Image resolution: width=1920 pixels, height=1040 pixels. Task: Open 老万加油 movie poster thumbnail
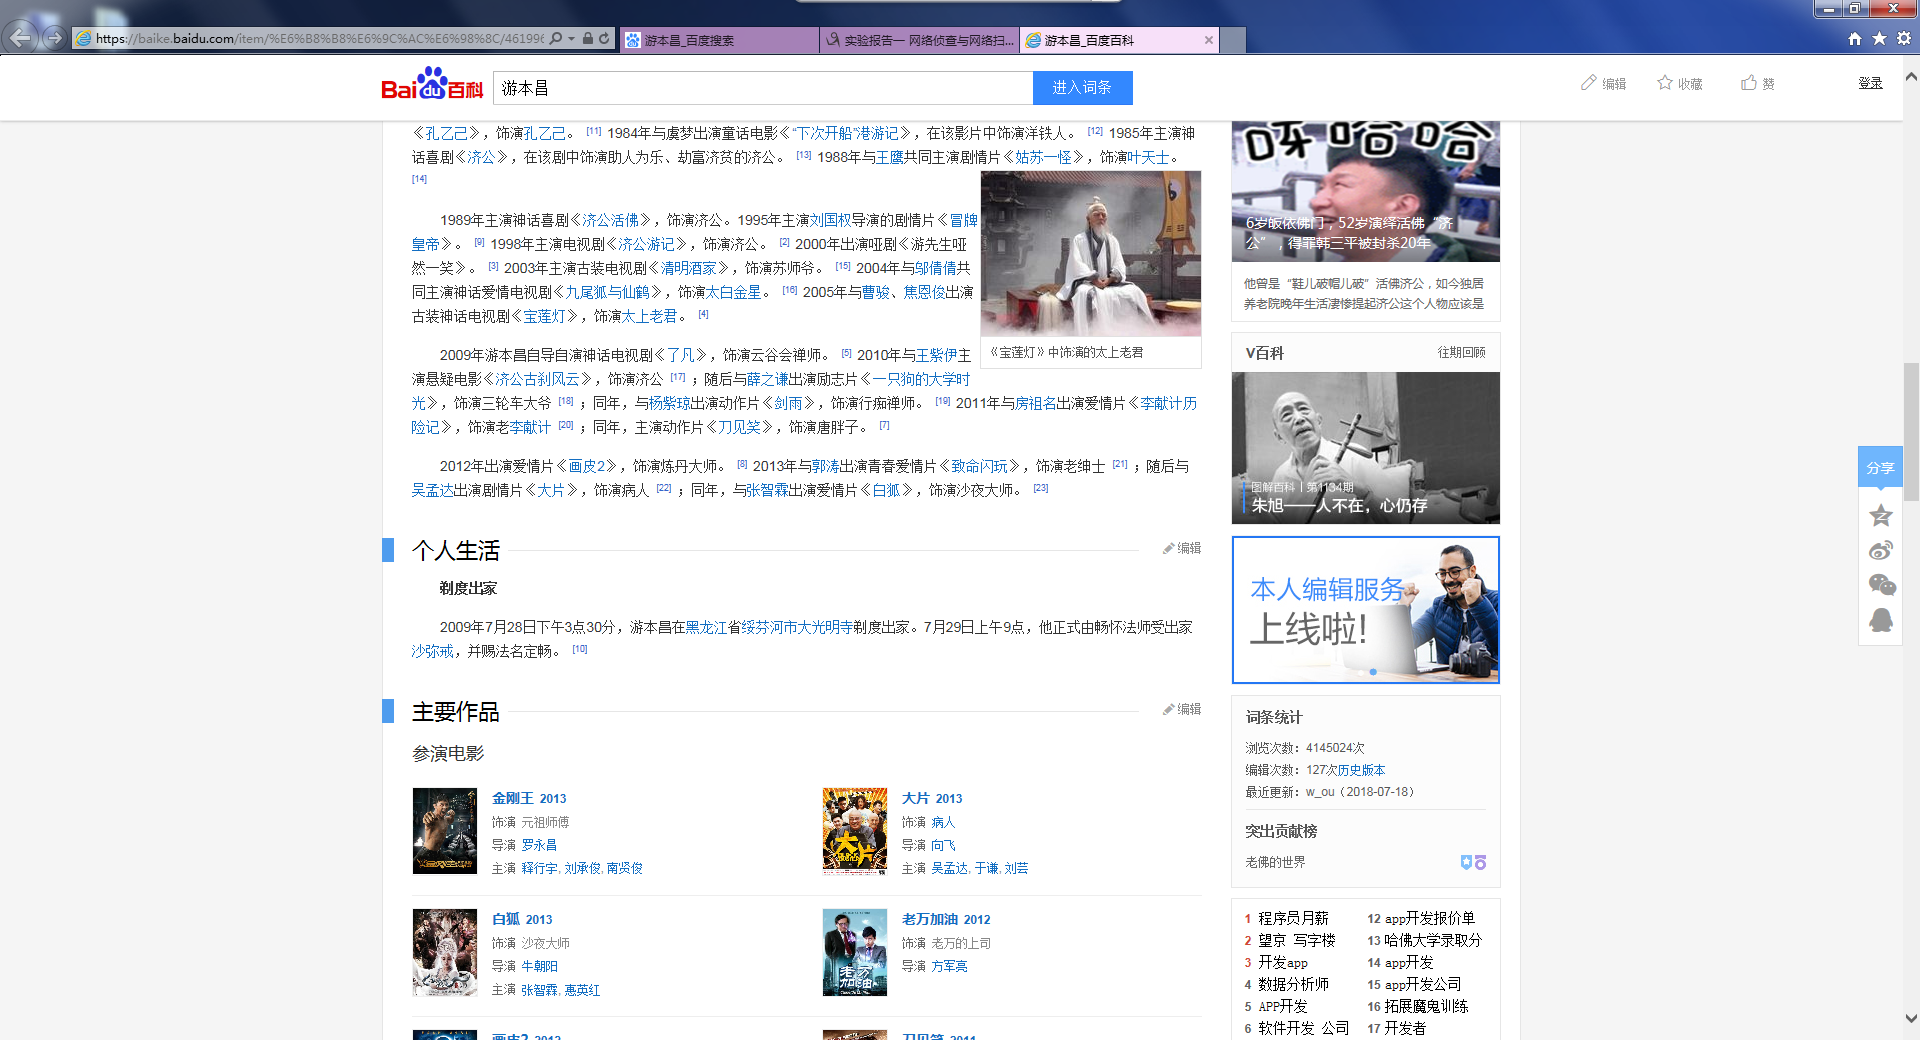(x=855, y=952)
